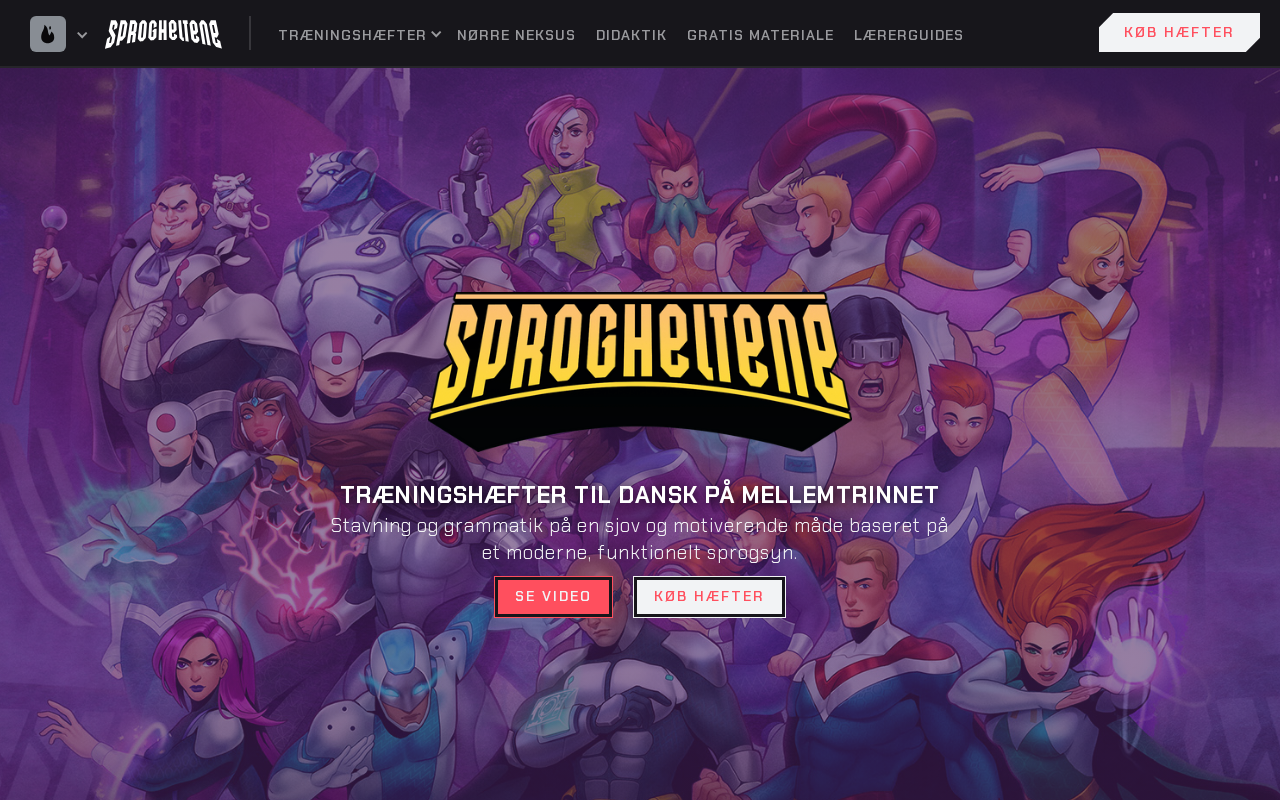1280x800 pixels.
Task: Click the white Sproghelte logo in navbar
Action: point(163,33)
